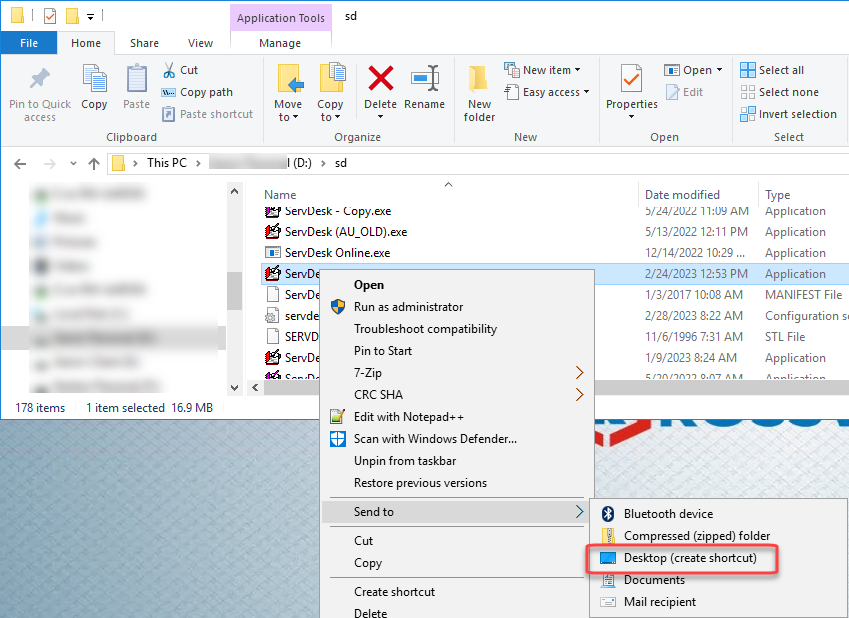Sort by the Date modified column header
The width and height of the screenshot is (849, 618).
pos(682,195)
